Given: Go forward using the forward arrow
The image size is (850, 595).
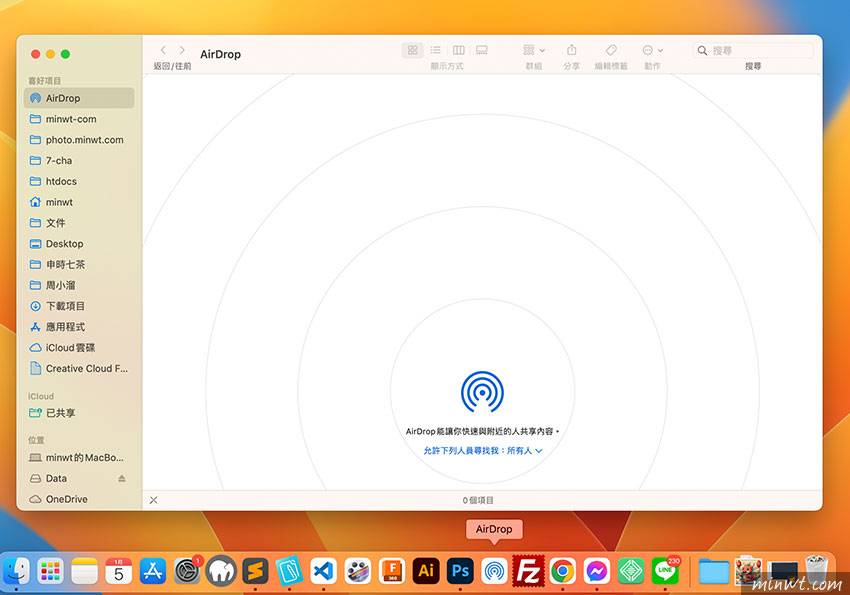Looking at the screenshot, I should tap(182, 50).
